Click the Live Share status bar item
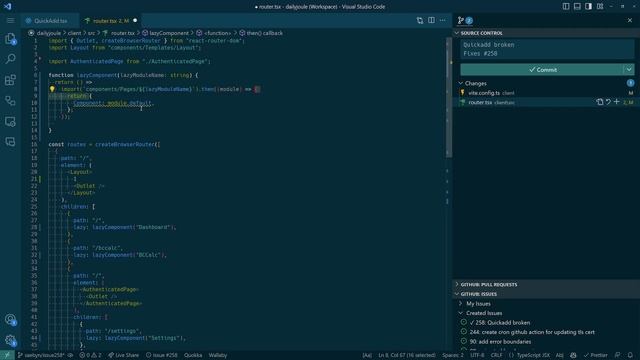 click(124, 355)
